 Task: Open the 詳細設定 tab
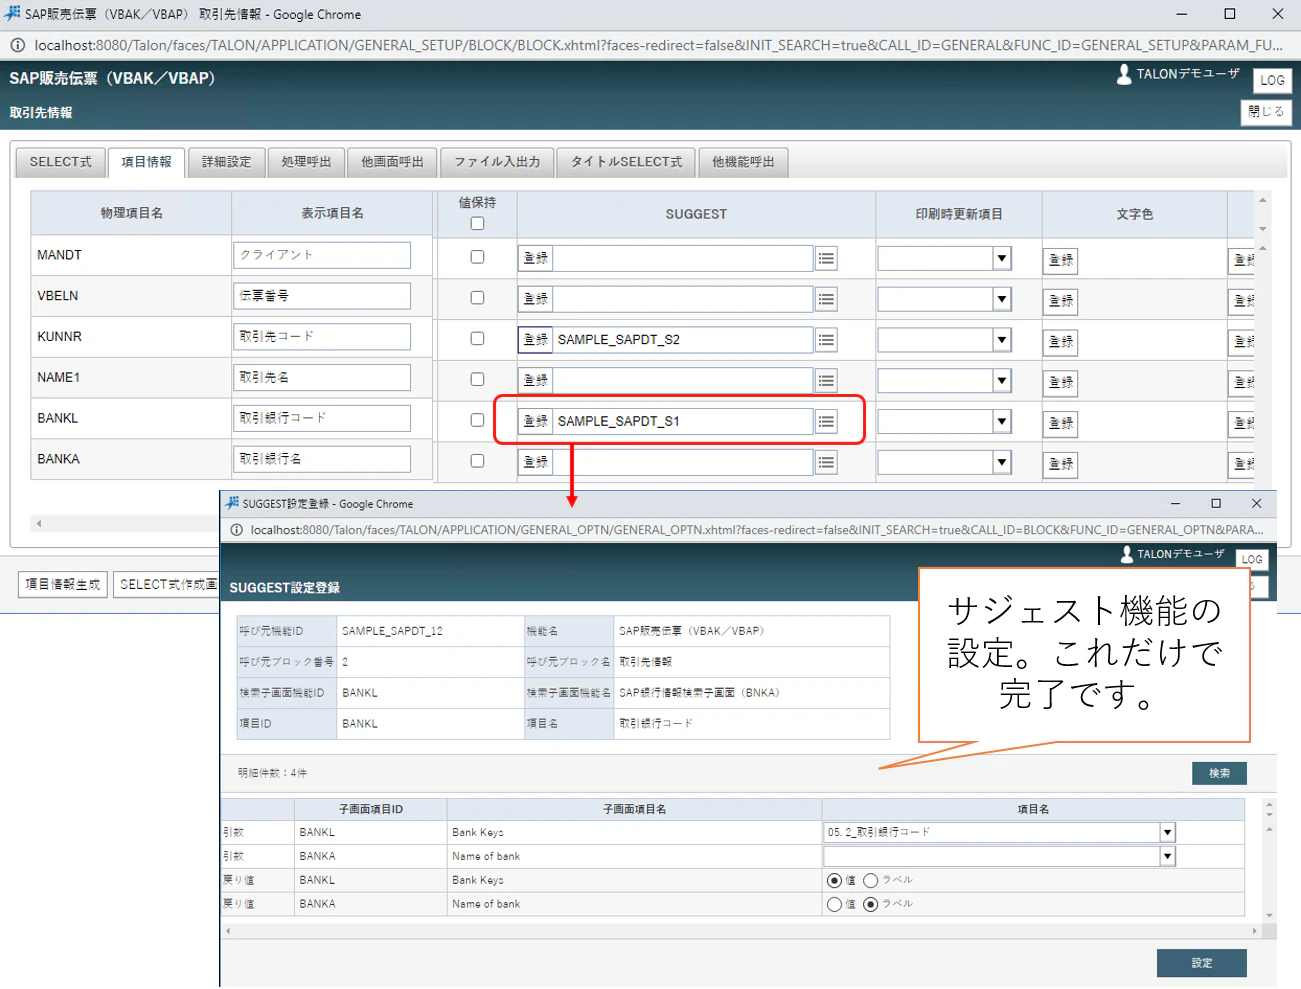pyautogui.click(x=226, y=162)
